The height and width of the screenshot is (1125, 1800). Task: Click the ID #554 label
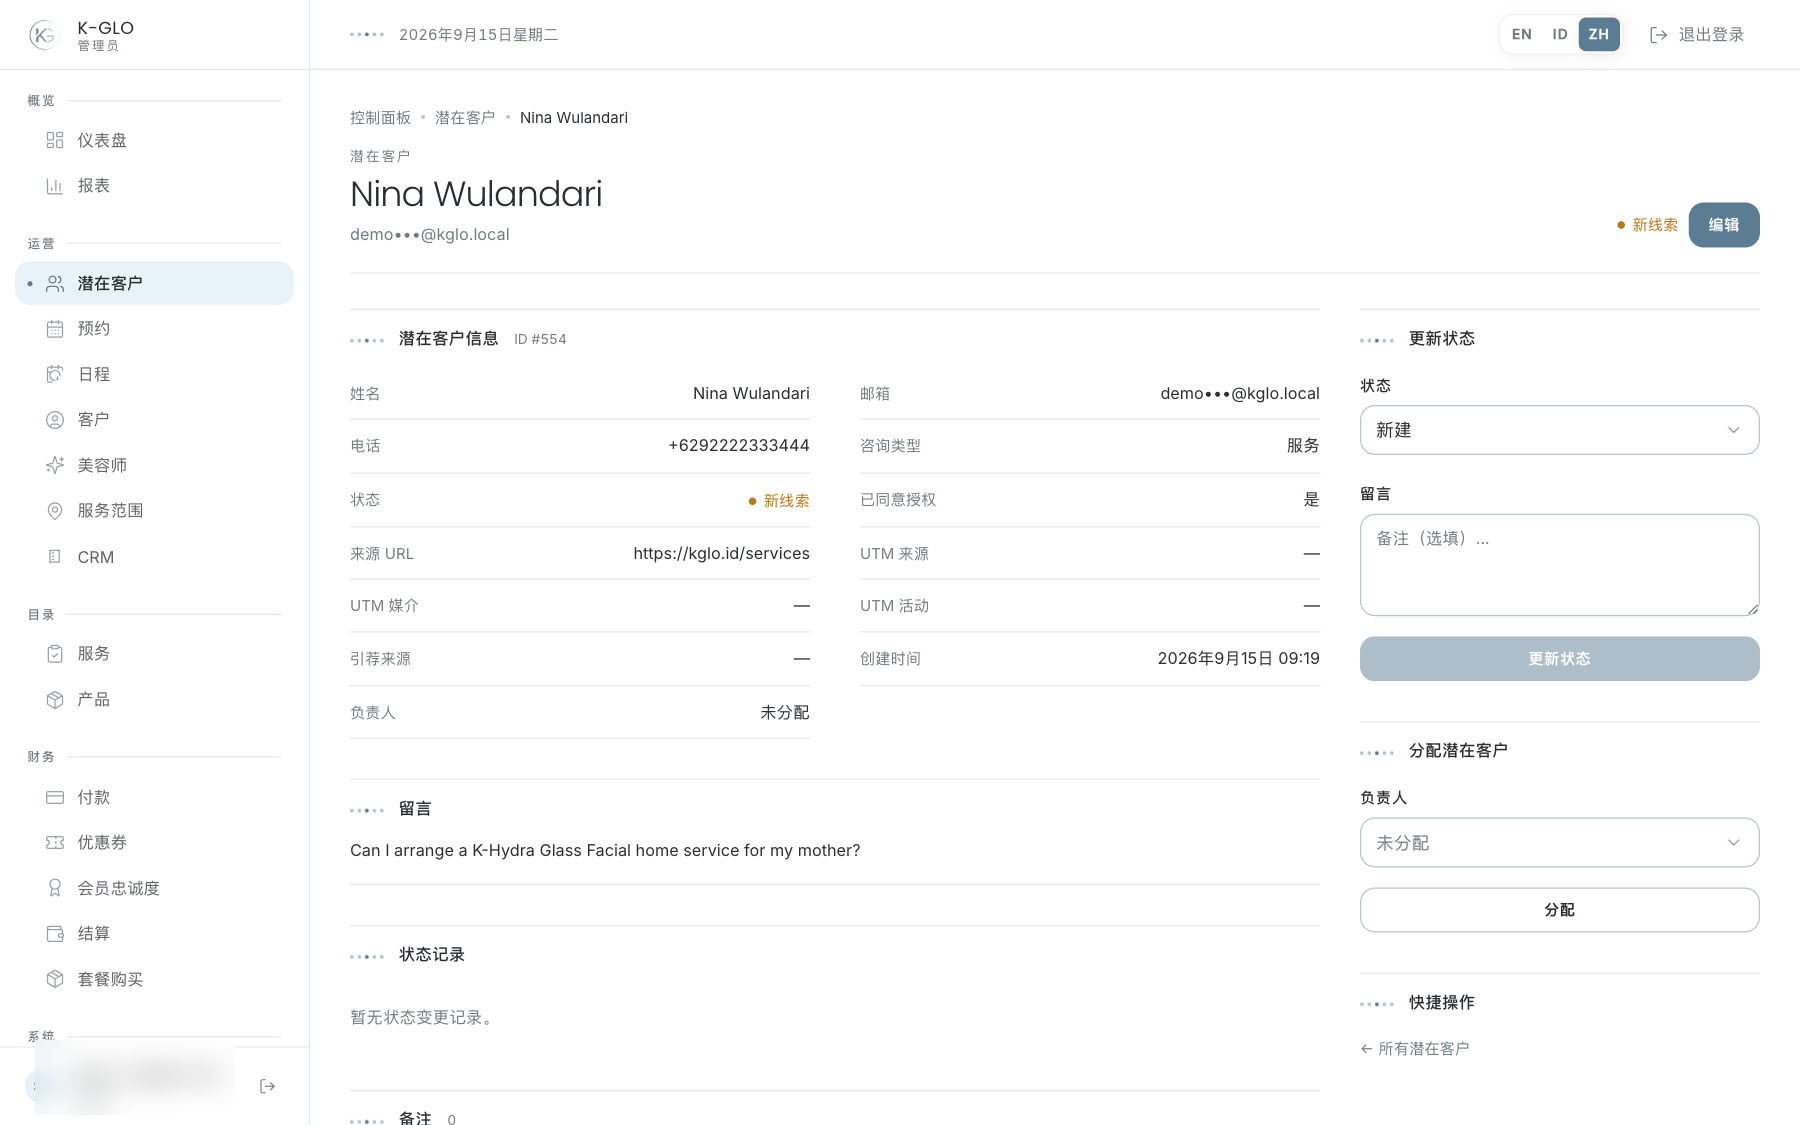click(x=540, y=339)
